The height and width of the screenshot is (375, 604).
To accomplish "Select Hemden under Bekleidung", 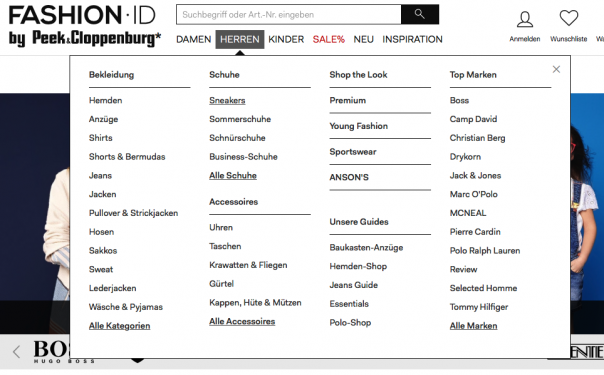I will coord(106,100).
